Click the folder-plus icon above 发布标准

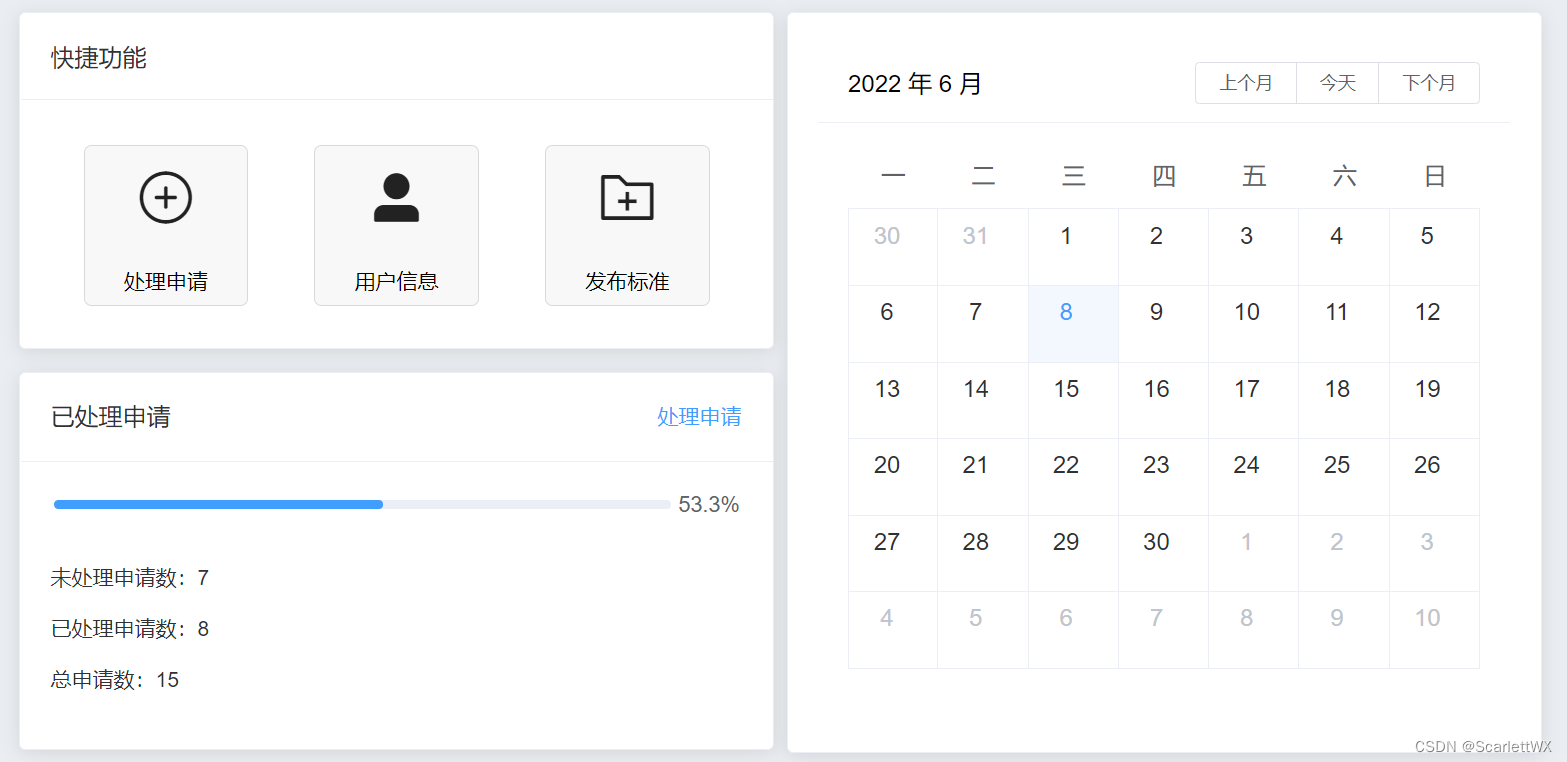click(627, 197)
